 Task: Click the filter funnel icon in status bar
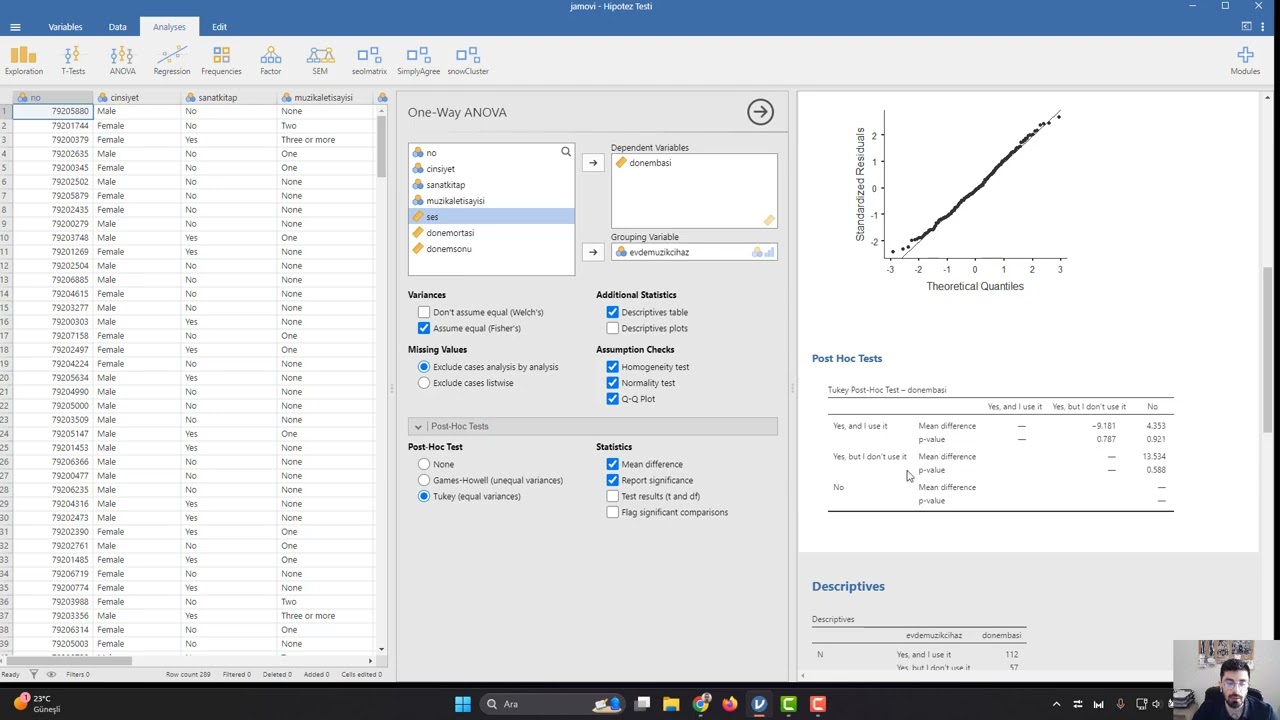coord(33,674)
